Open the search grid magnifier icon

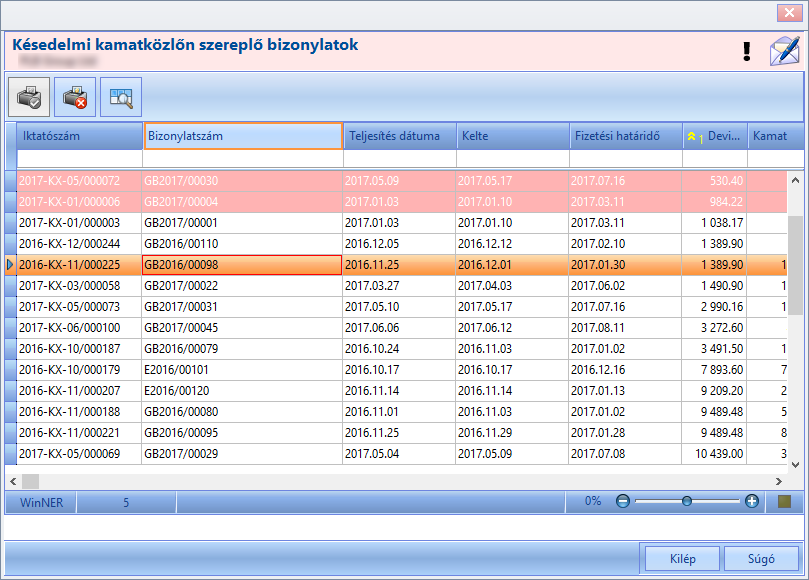click(x=121, y=97)
